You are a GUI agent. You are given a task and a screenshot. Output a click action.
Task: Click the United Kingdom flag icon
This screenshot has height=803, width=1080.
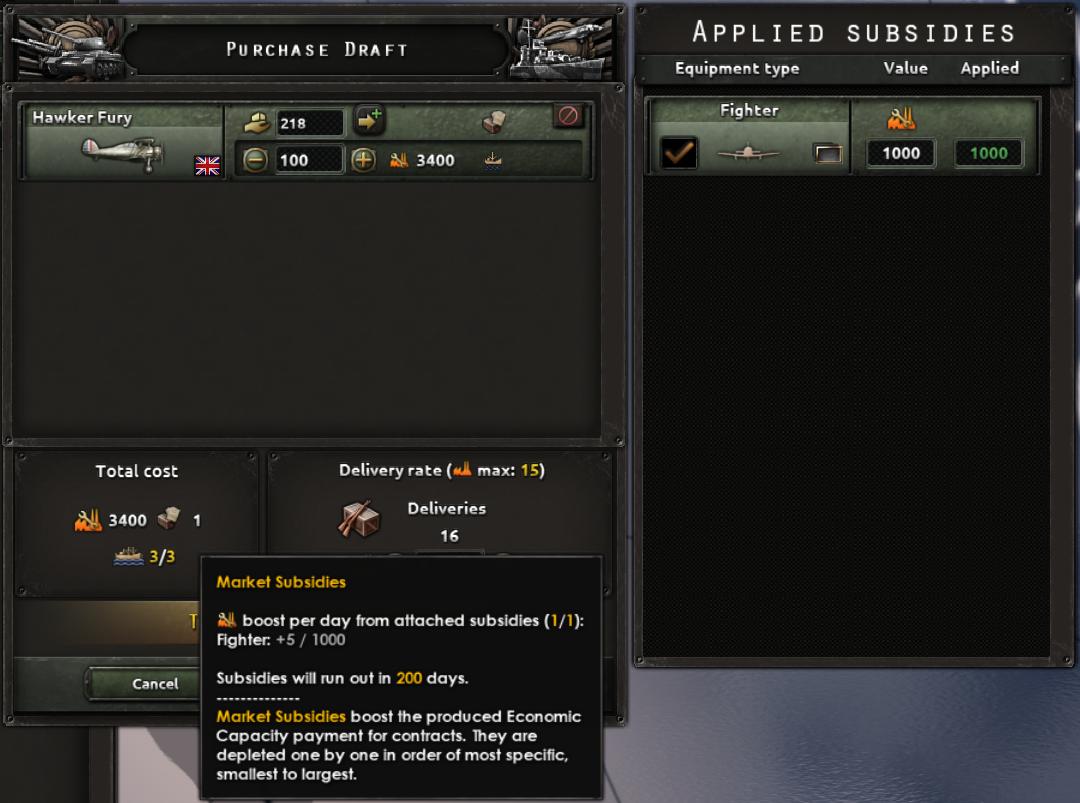point(207,165)
